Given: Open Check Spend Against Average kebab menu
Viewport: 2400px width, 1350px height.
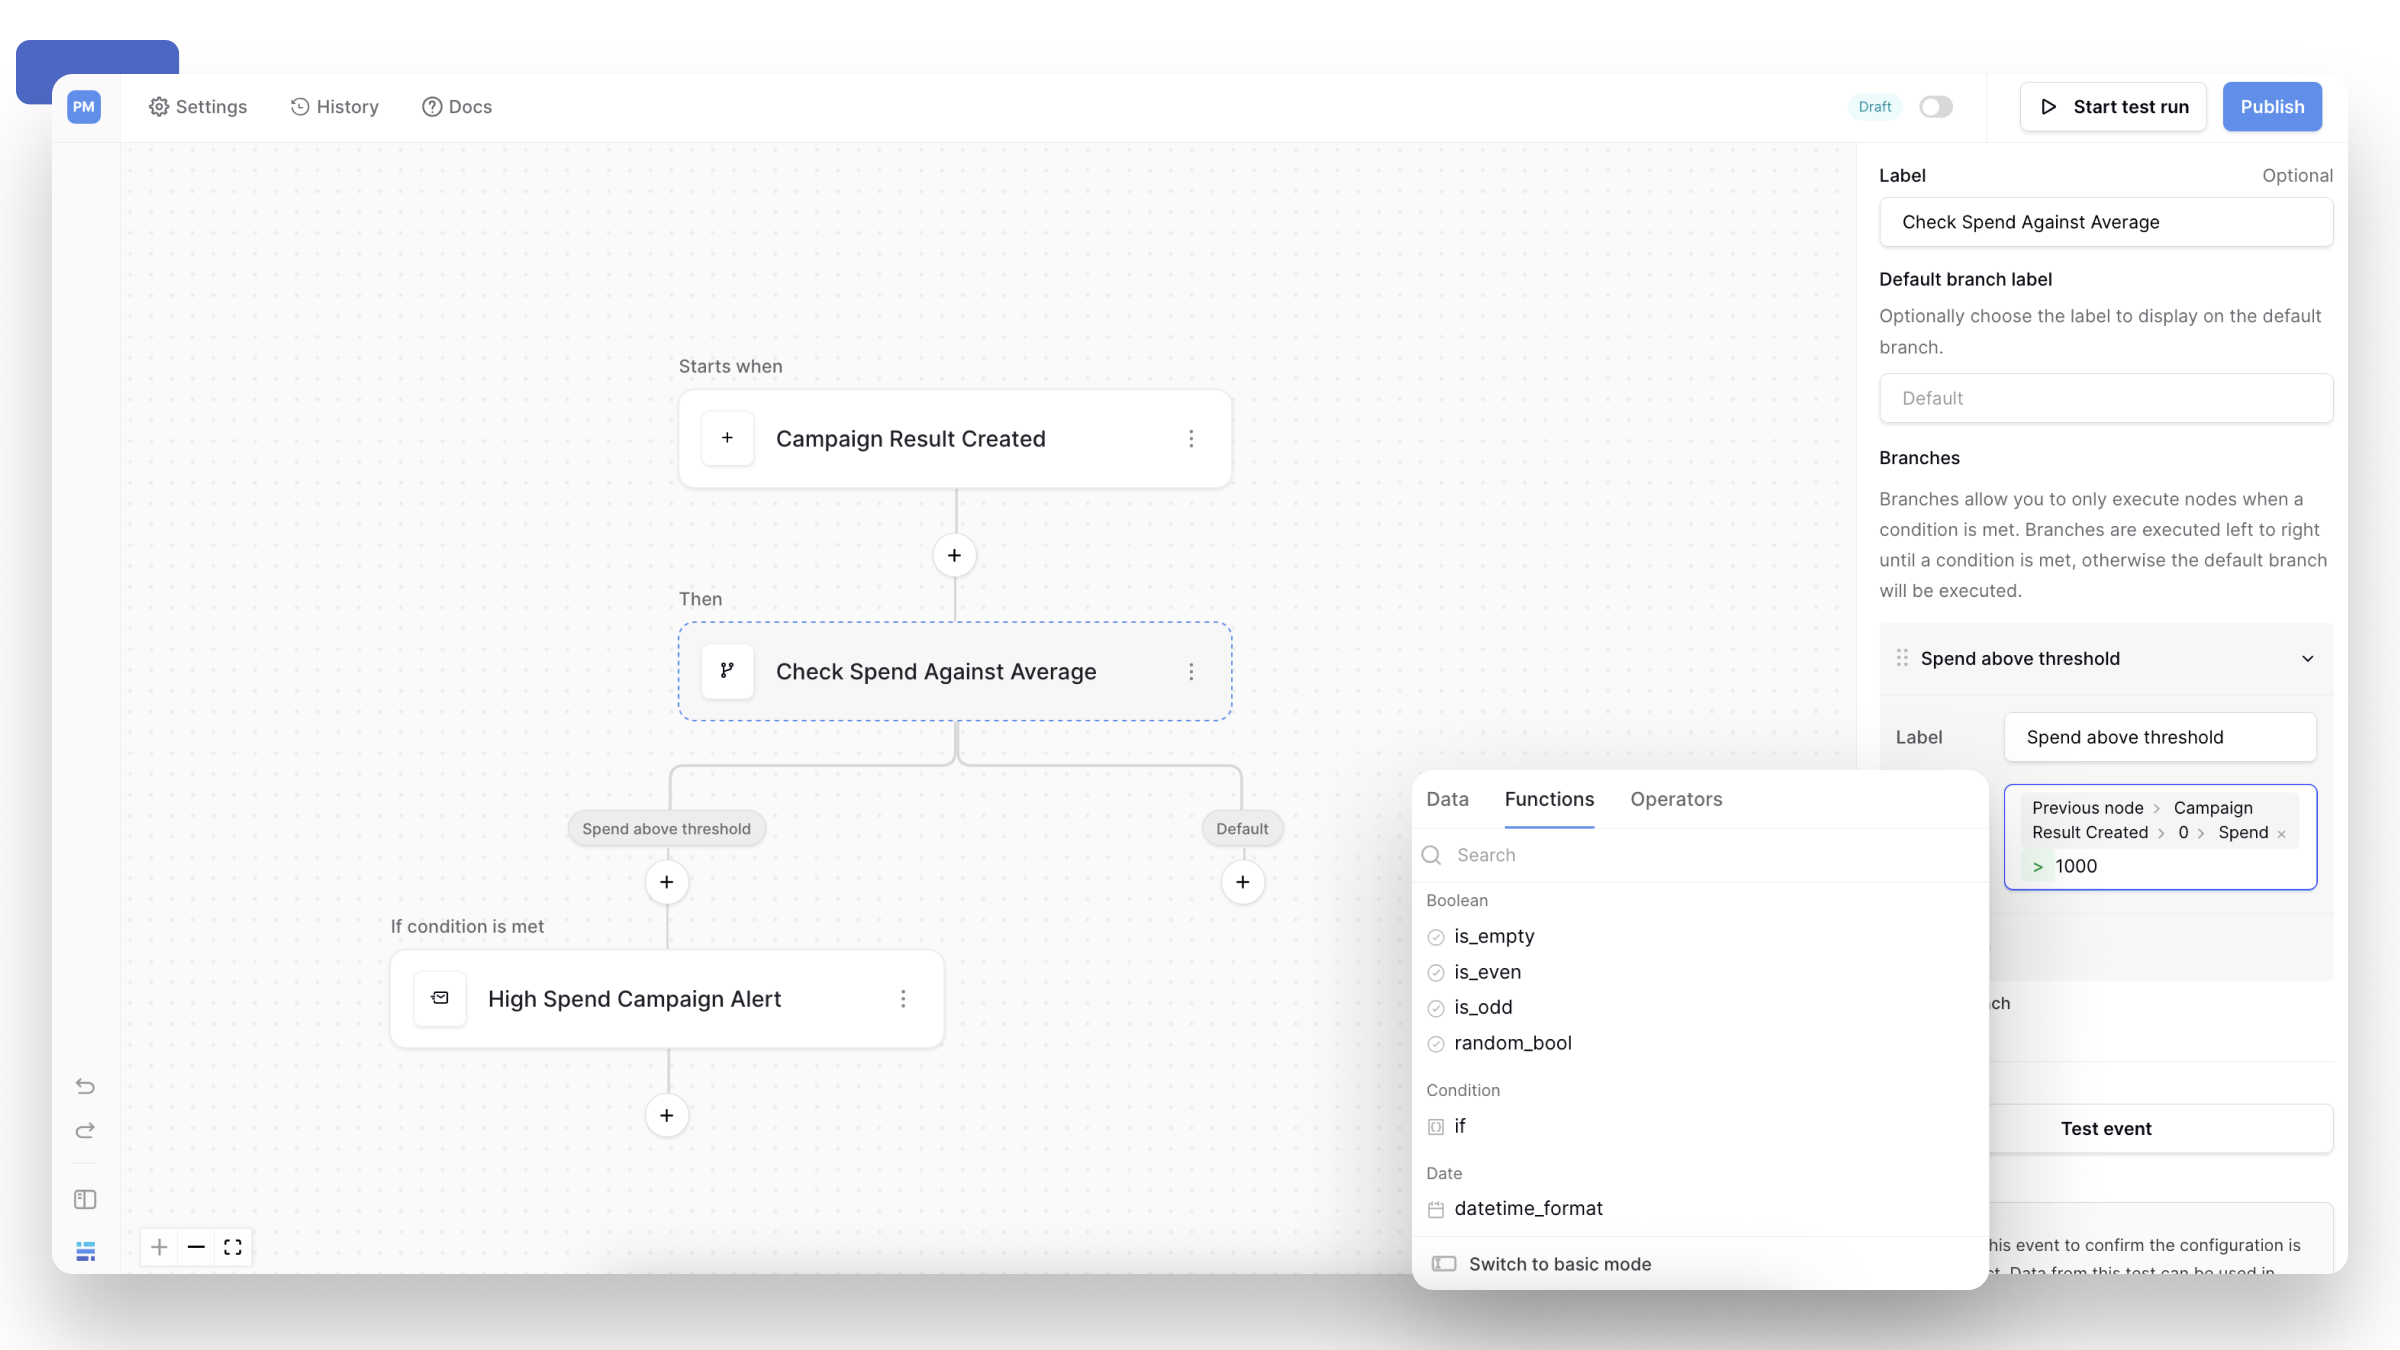Looking at the screenshot, I should point(1191,672).
